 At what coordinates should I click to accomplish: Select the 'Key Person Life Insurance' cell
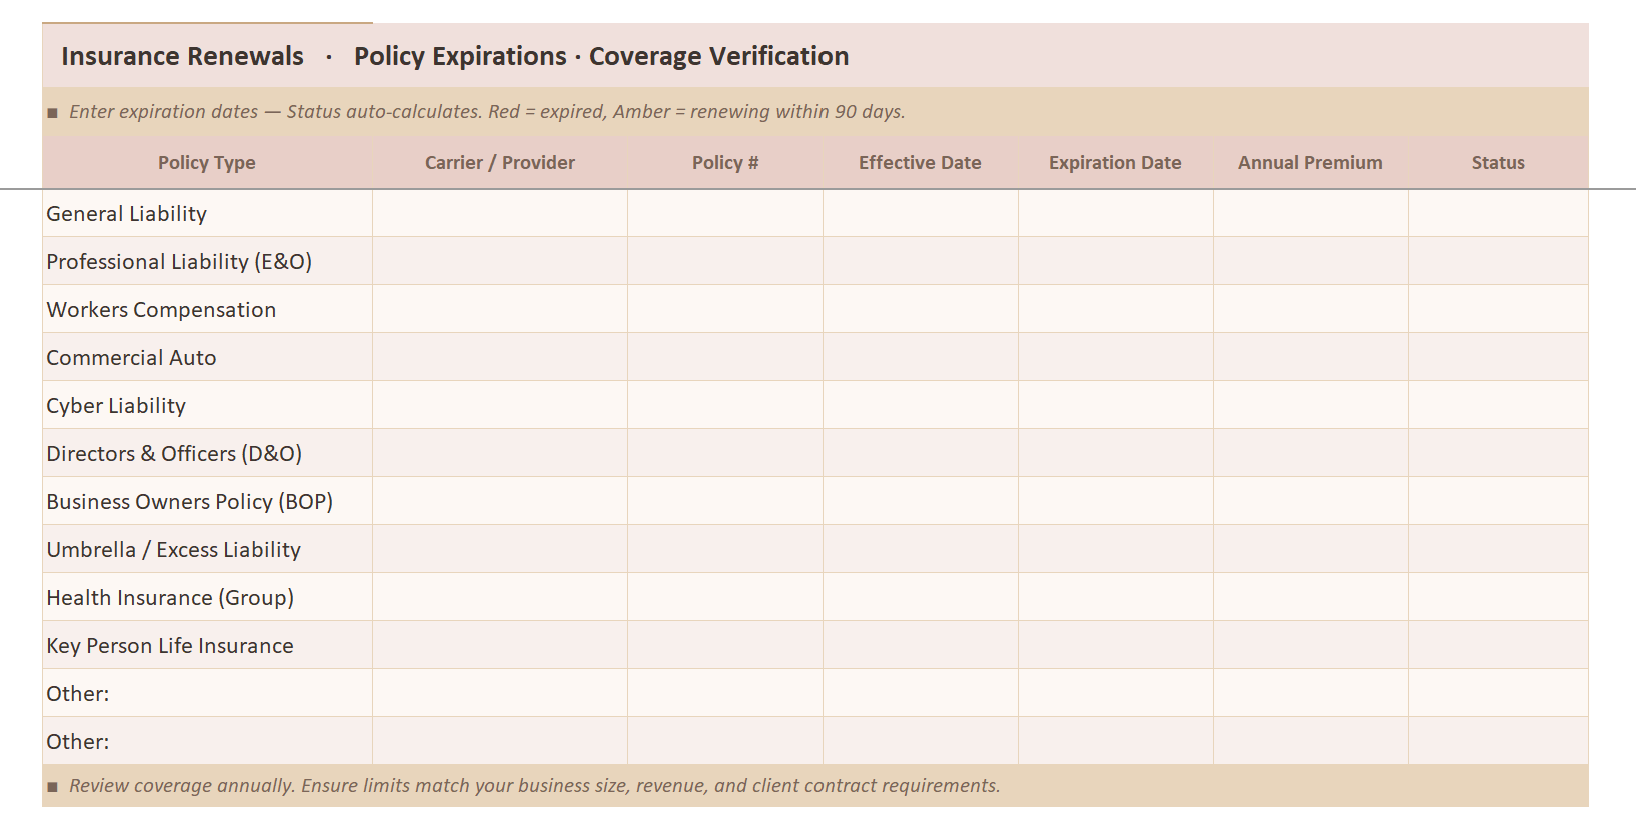pyautogui.click(x=207, y=645)
